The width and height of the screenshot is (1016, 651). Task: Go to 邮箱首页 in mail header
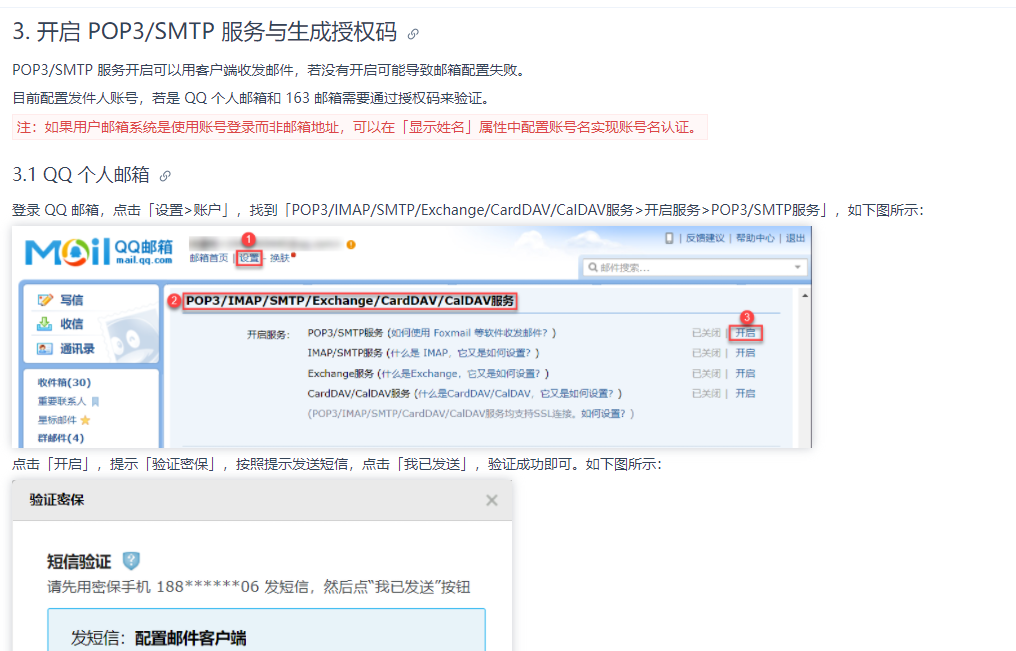tap(209, 258)
